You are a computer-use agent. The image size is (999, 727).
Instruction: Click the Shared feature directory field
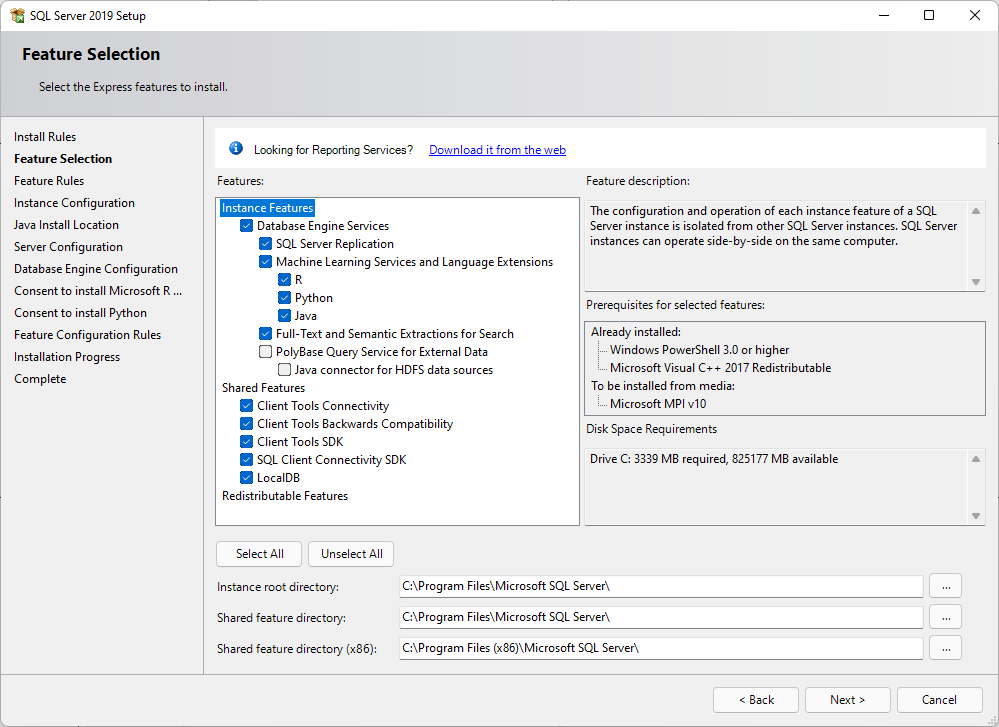(661, 617)
